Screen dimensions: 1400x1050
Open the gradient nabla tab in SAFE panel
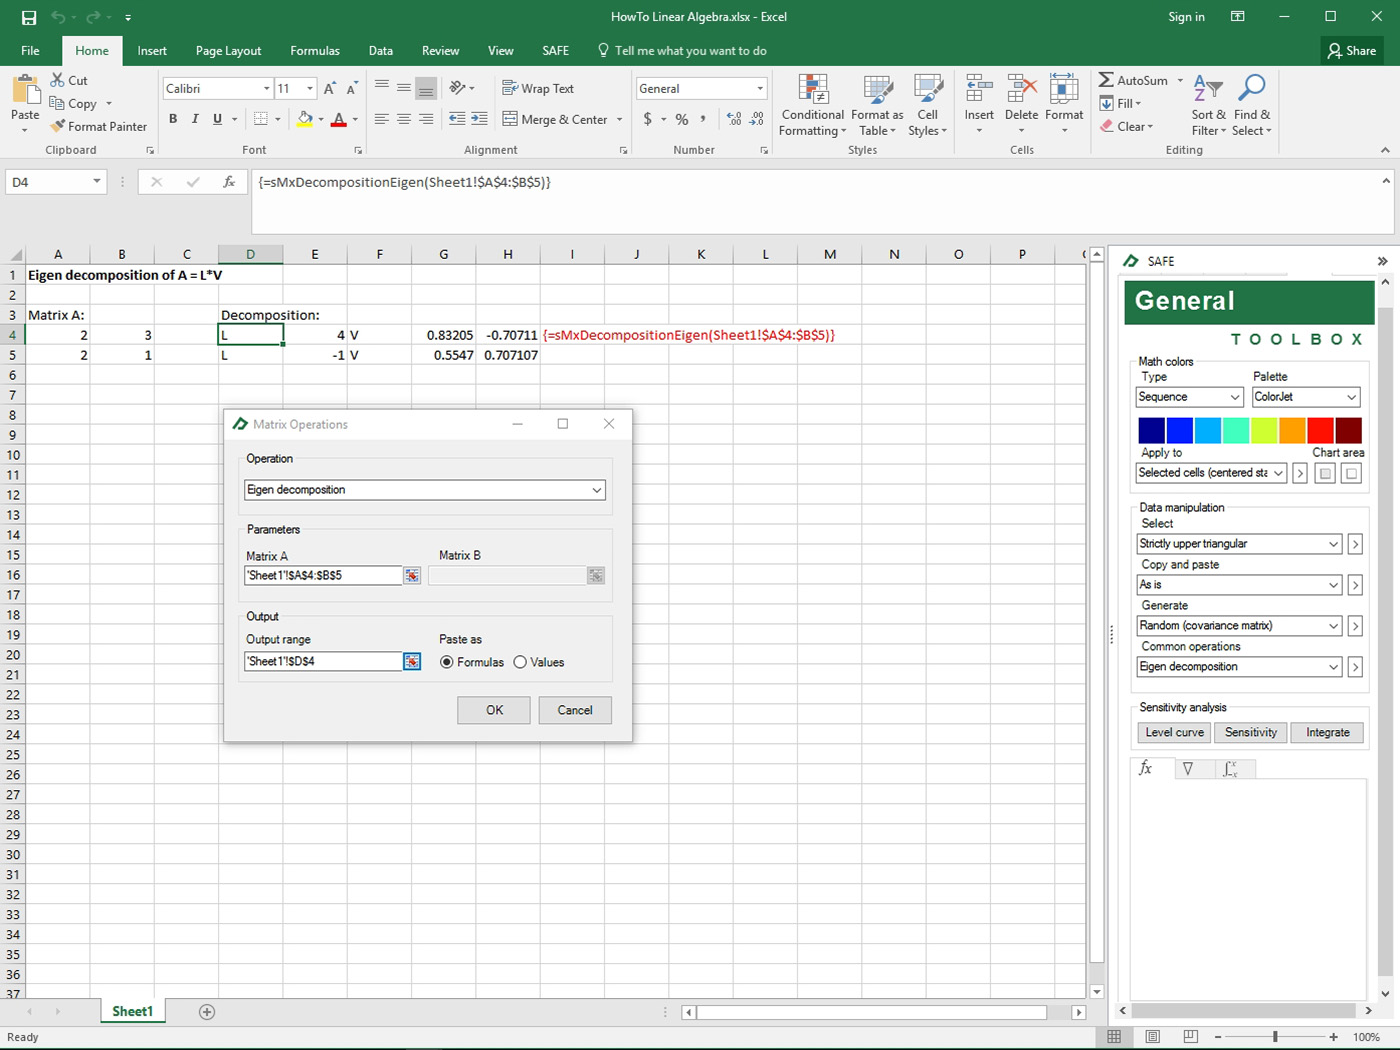click(1188, 768)
